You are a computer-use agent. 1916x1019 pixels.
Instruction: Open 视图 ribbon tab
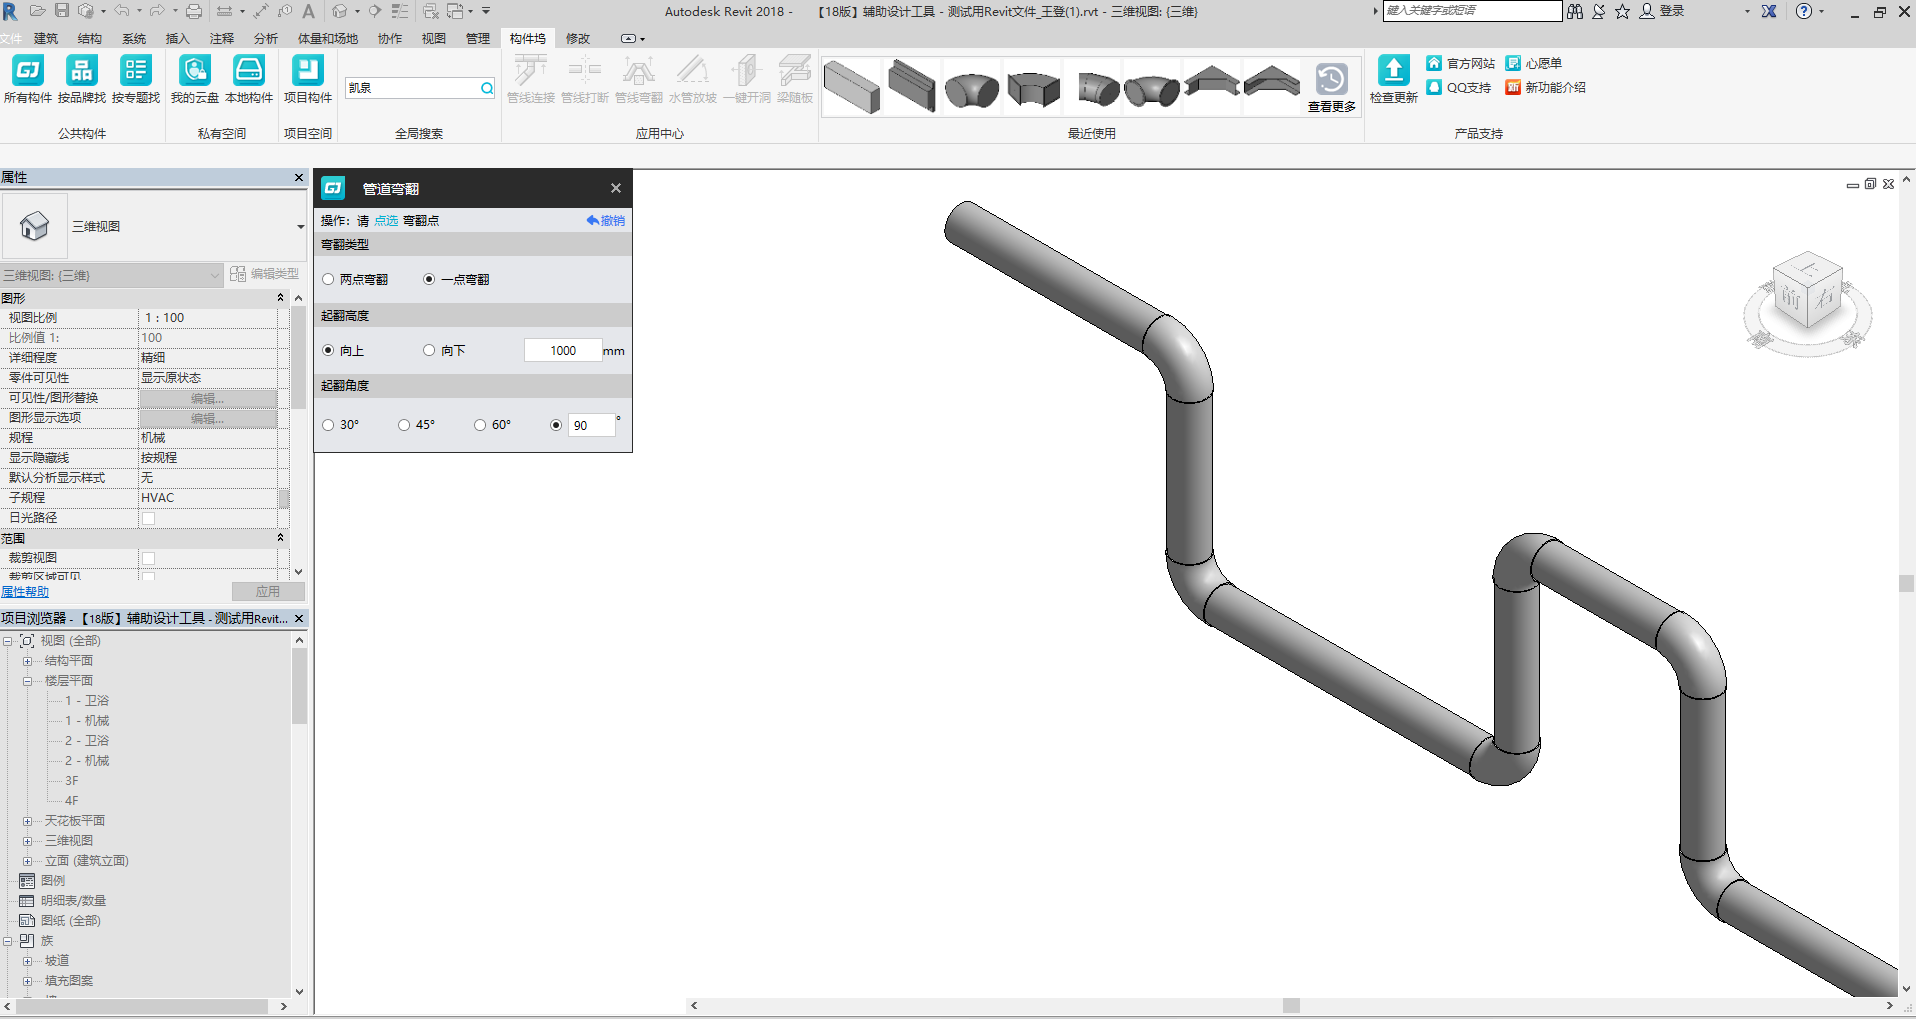click(x=434, y=38)
